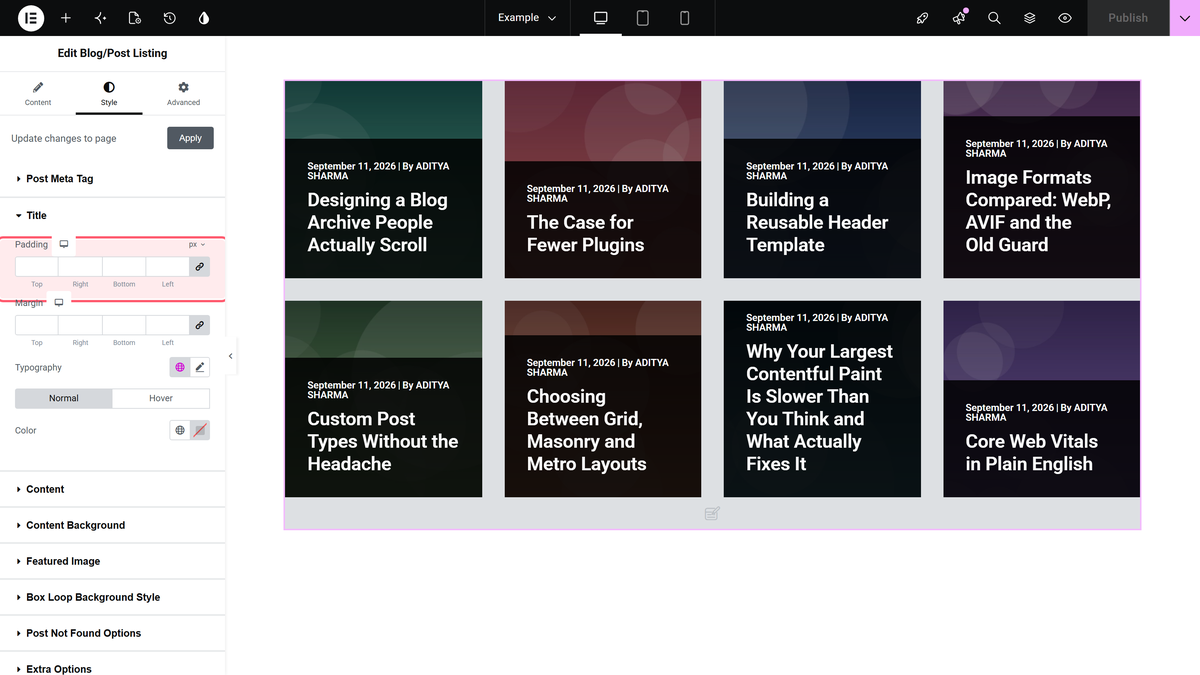Viewport: 1200px width, 675px height.
Task: Open the Padding px unit dropdown
Action: coord(197,244)
